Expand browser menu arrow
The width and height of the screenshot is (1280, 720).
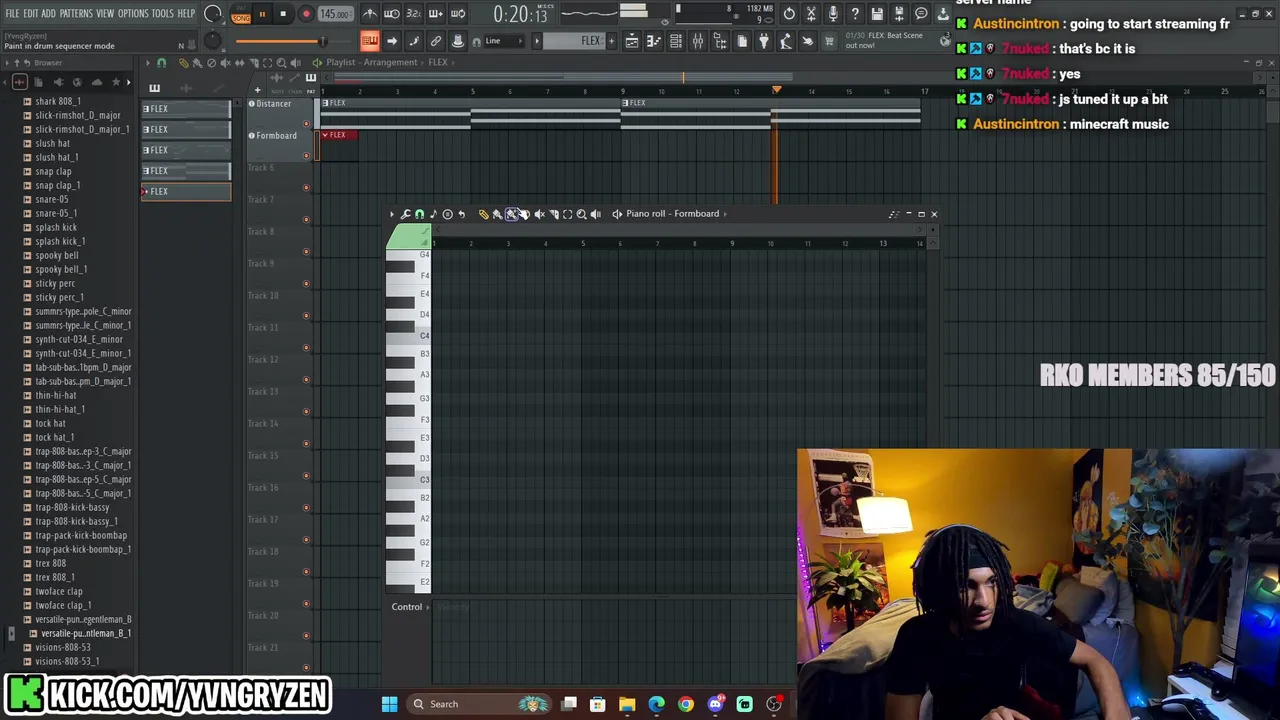coord(5,62)
